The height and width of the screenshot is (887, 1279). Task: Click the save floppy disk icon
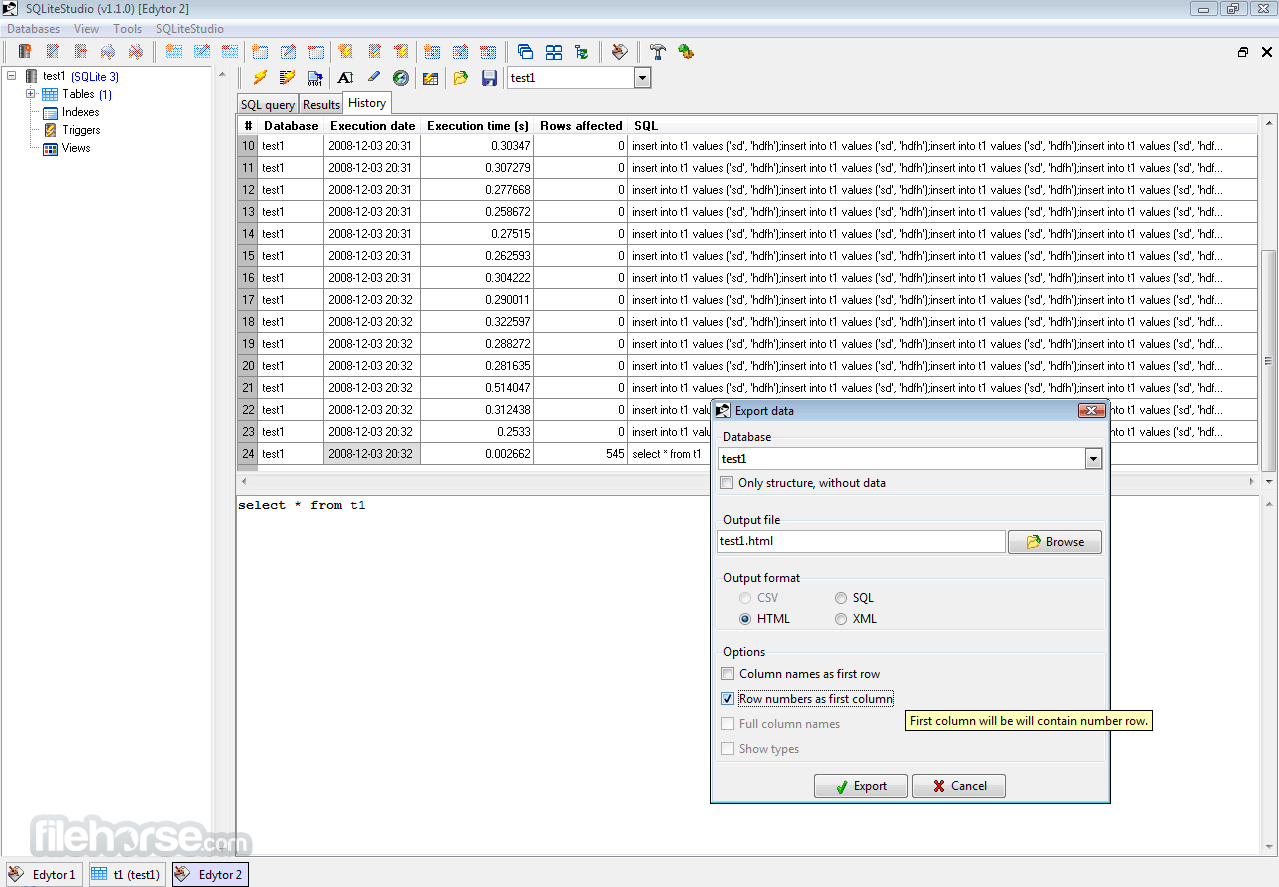pos(489,77)
